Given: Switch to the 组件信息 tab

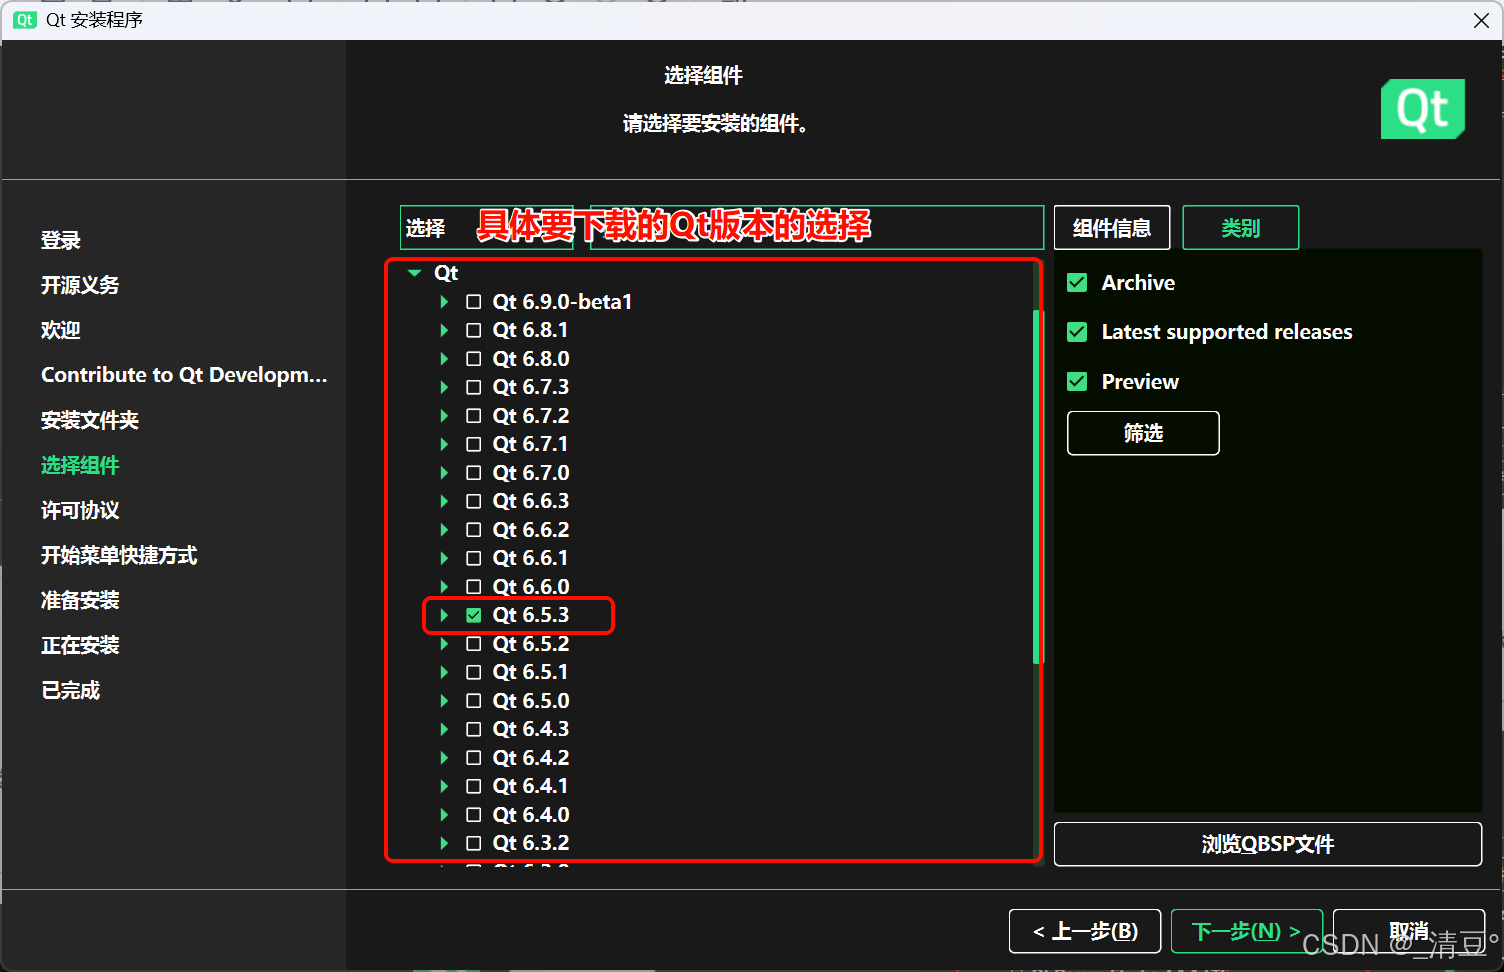Looking at the screenshot, I should [1111, 228].
